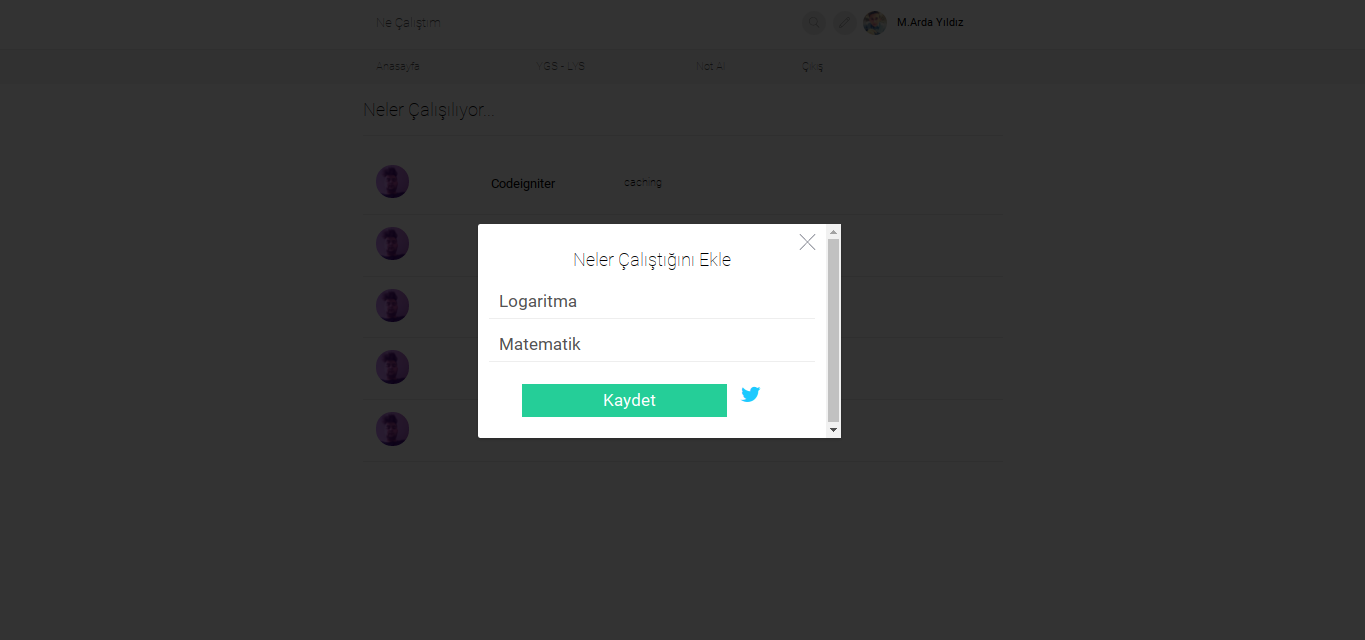Click the Twitter bird icon
Screen dimensions: 1365x640
tap(751, 394)
